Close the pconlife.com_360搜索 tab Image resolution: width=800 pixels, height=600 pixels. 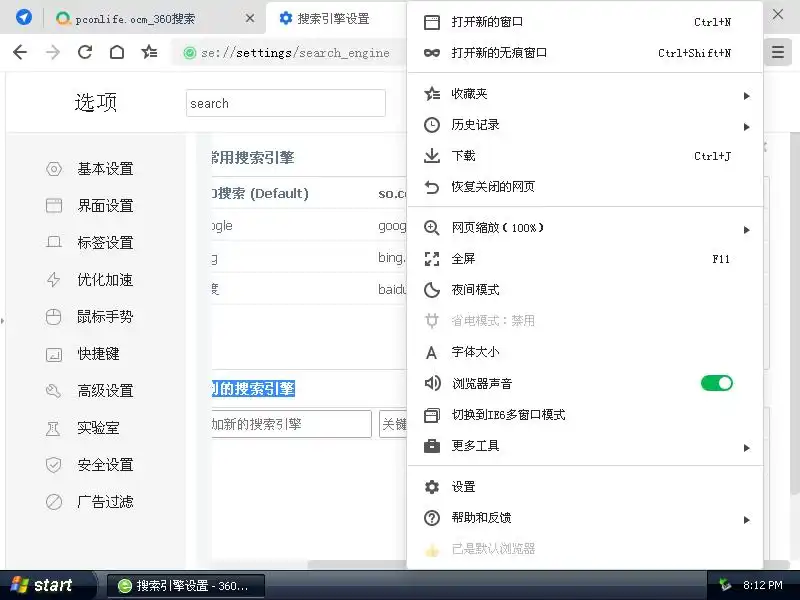tap(249, 19)
